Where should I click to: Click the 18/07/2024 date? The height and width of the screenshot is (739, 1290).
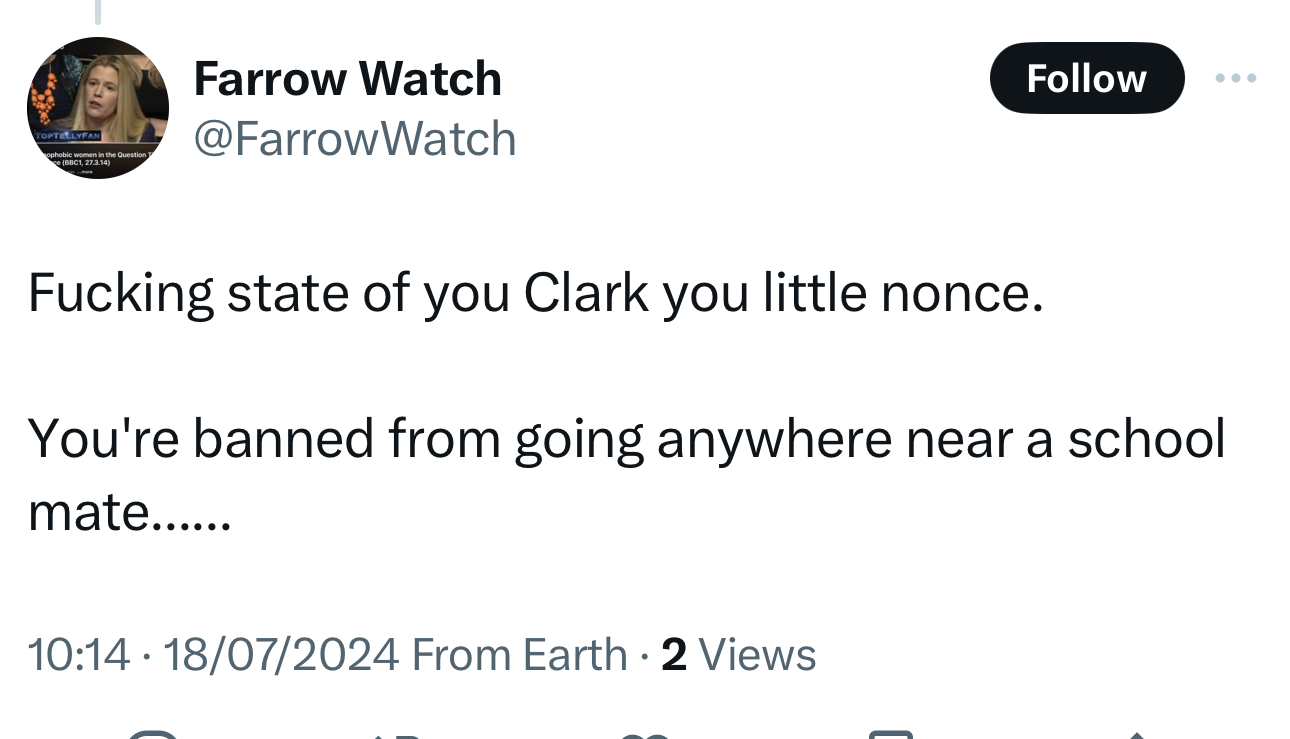[x=281, y=655]
